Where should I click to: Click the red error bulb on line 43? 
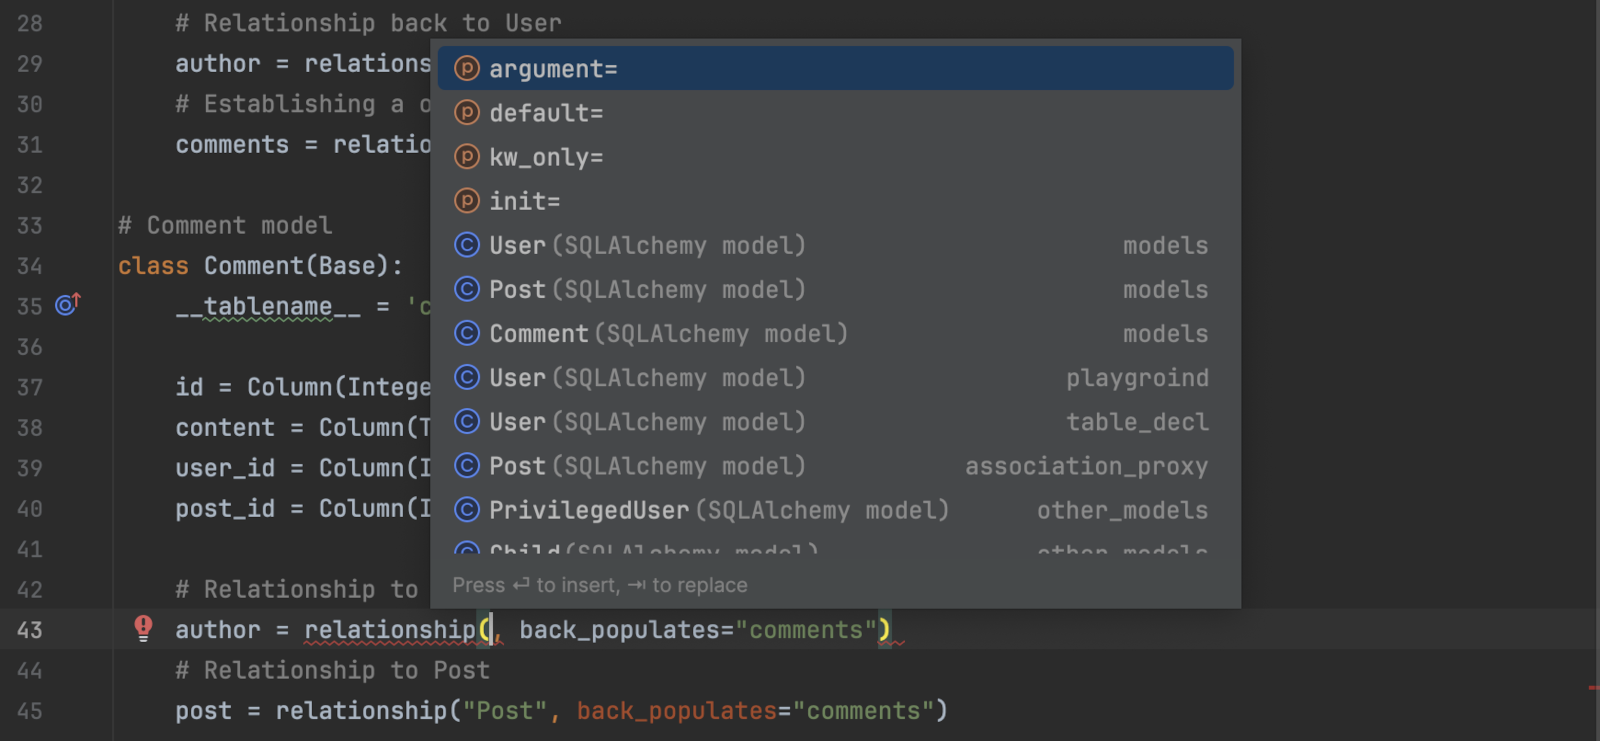point(143,628)
